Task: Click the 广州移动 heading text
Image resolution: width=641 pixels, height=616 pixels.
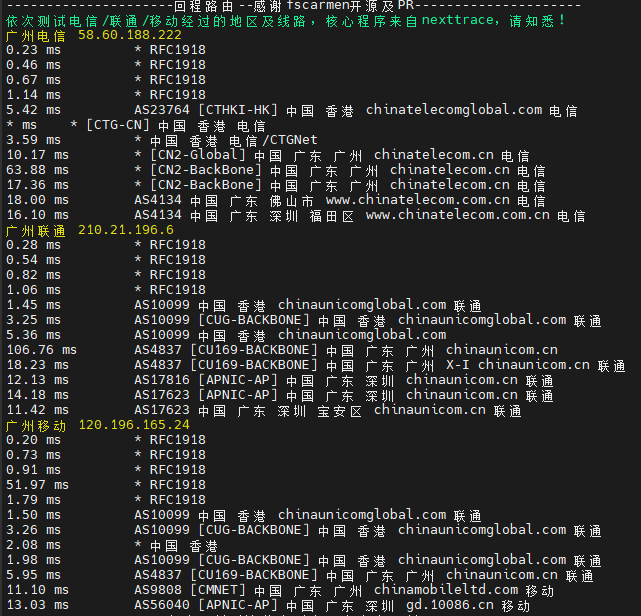Action: 36,426
